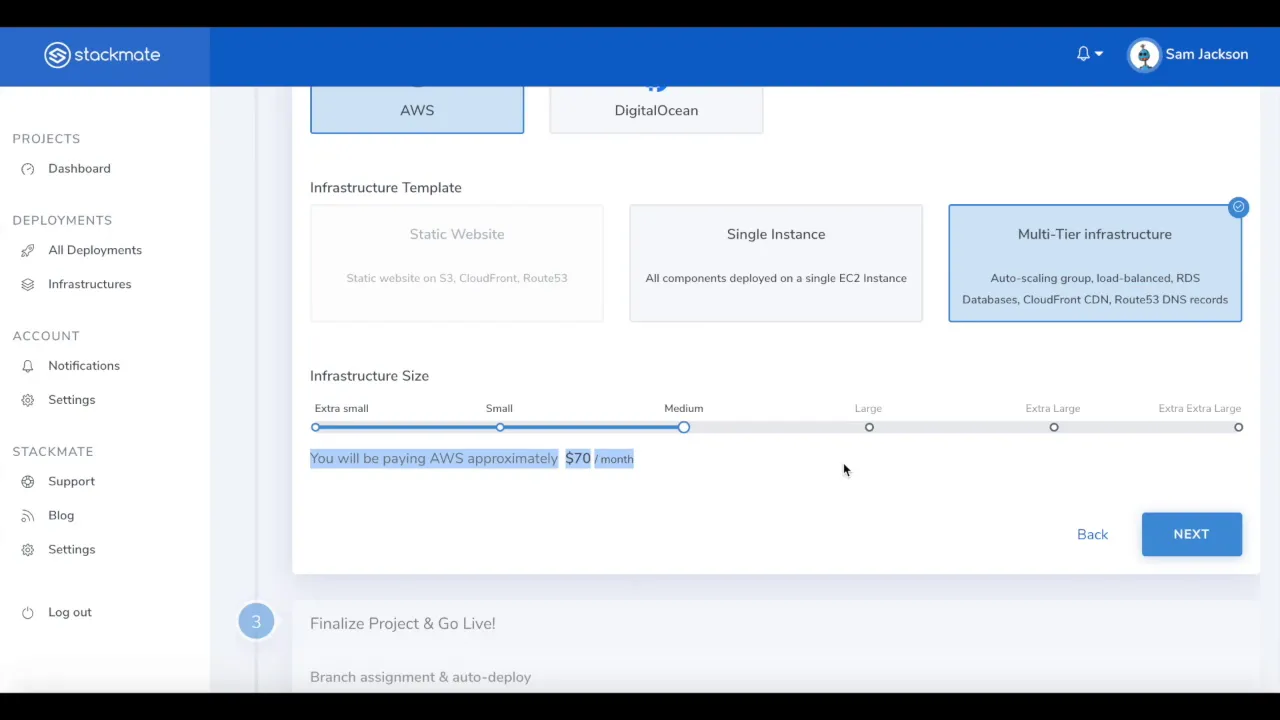Click the selected checkmark badge on Multi-Tier
The image size is (1280, 720).
tap(1239, 207)
